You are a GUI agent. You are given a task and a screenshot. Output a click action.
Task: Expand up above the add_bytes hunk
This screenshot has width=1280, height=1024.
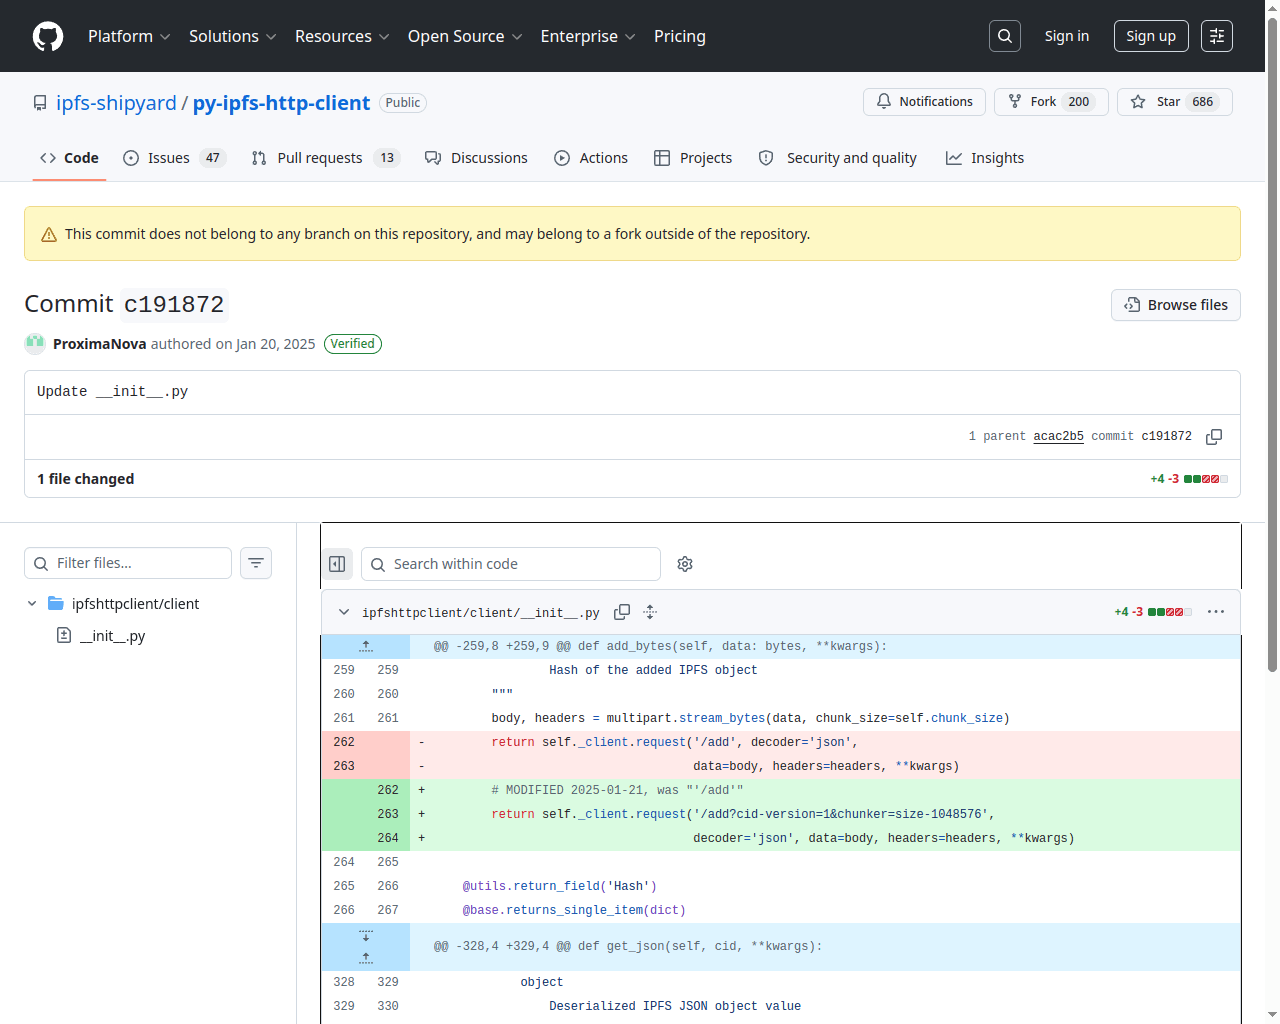coord(366,646)
